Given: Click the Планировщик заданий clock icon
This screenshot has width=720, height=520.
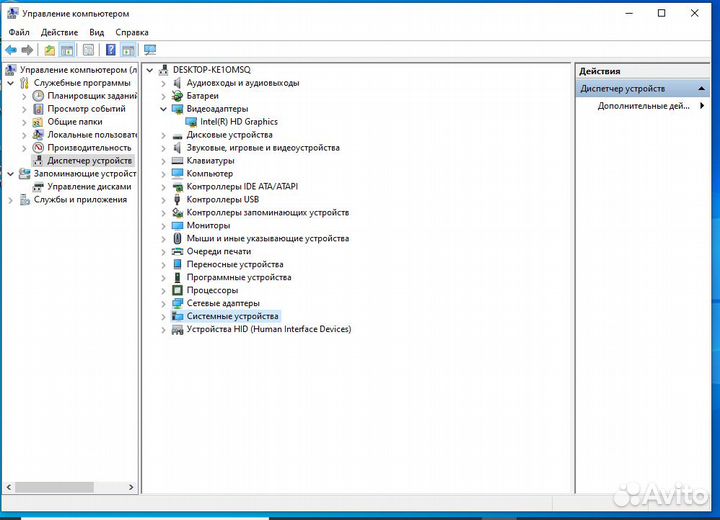Looking at the screenshot, I should tap(38, 96).
